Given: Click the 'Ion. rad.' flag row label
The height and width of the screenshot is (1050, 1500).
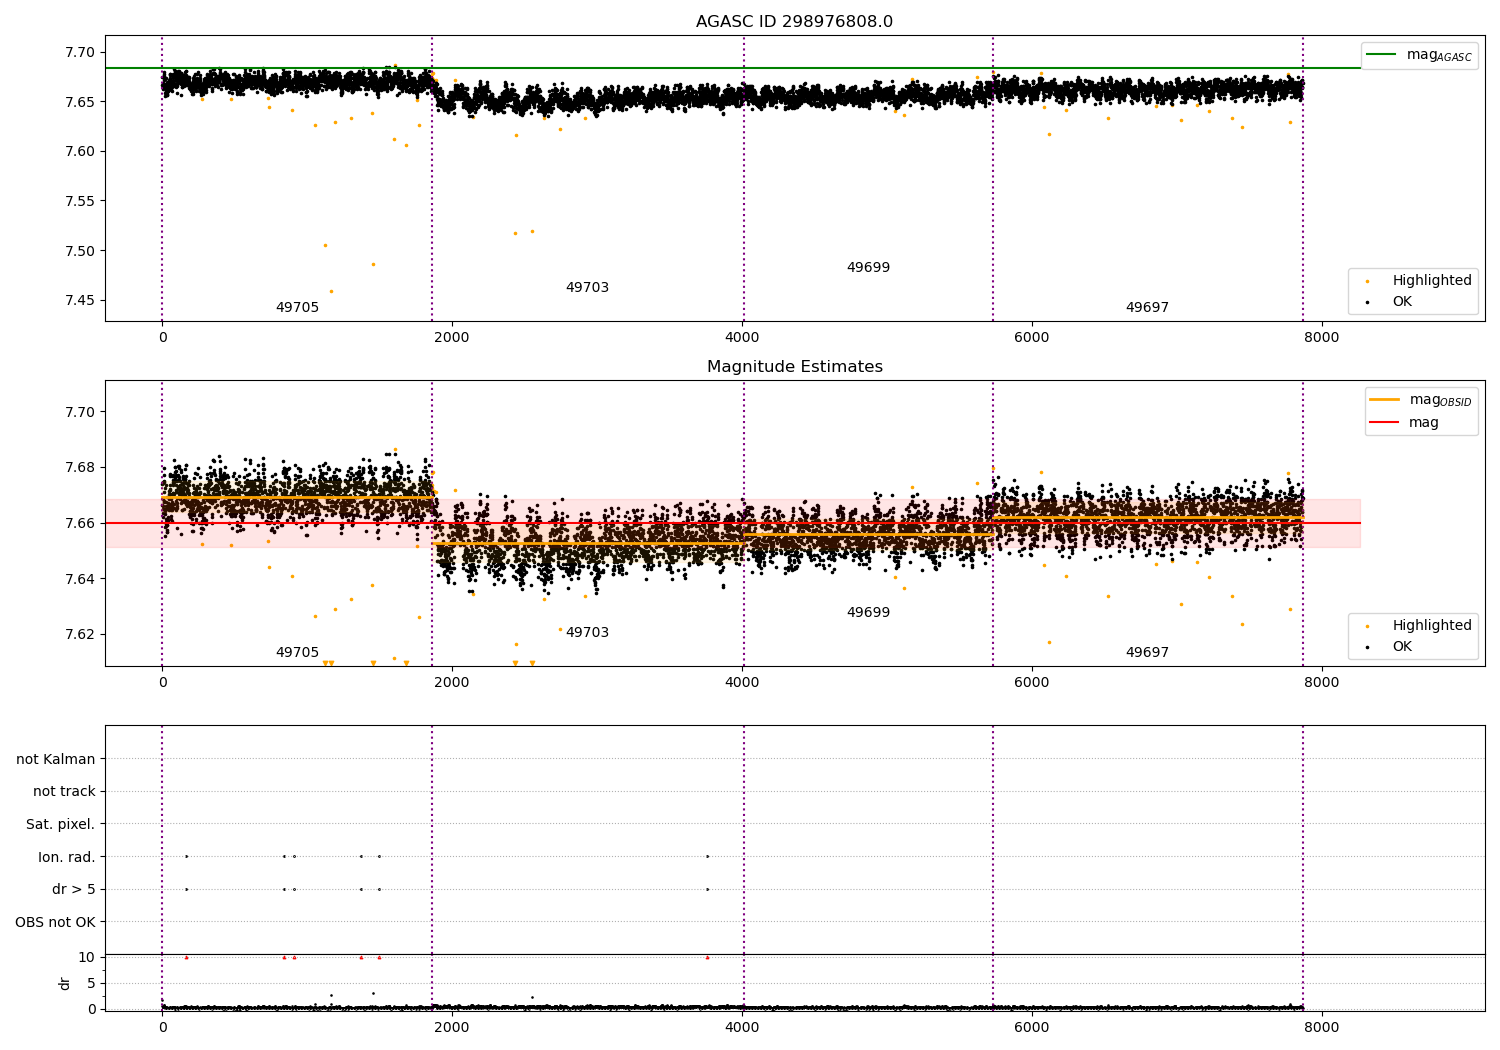Looking at the screenshot, I should pyautogui.click(x=67, y=858).
